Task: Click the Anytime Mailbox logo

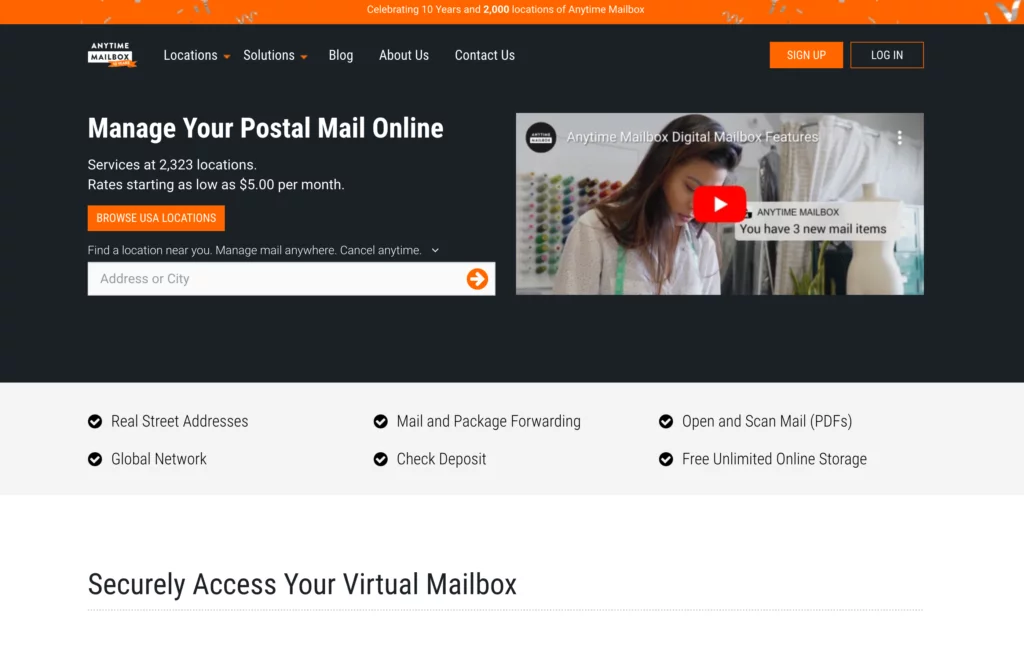Action: click(x=112, y=55)
